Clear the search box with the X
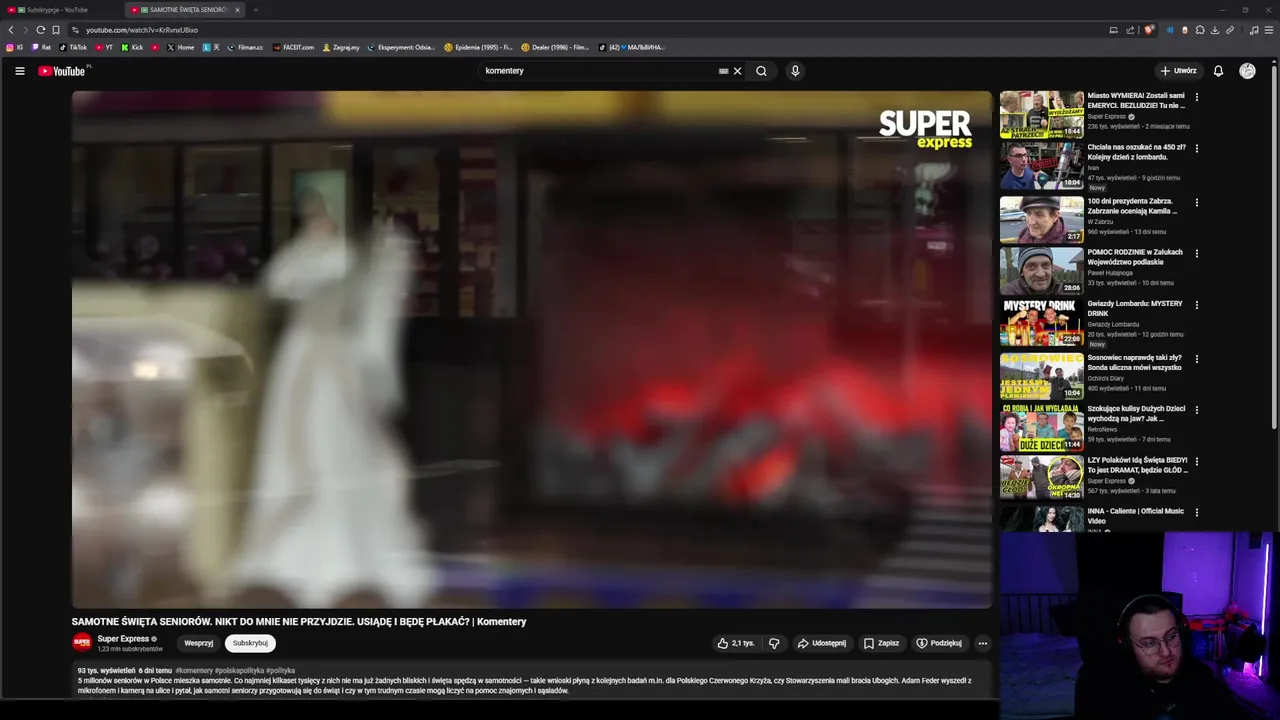This screenshot has width=1280, height=720. coord(738,71)
